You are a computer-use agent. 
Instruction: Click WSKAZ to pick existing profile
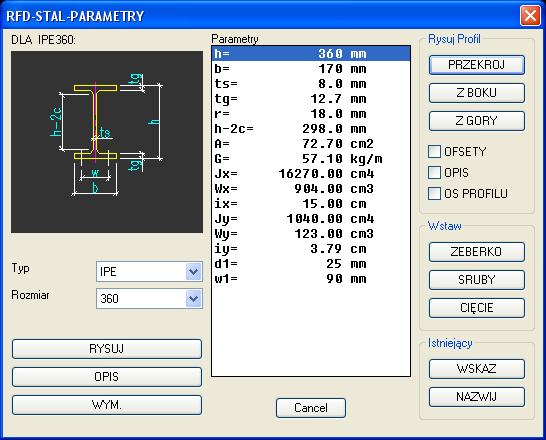476,369
